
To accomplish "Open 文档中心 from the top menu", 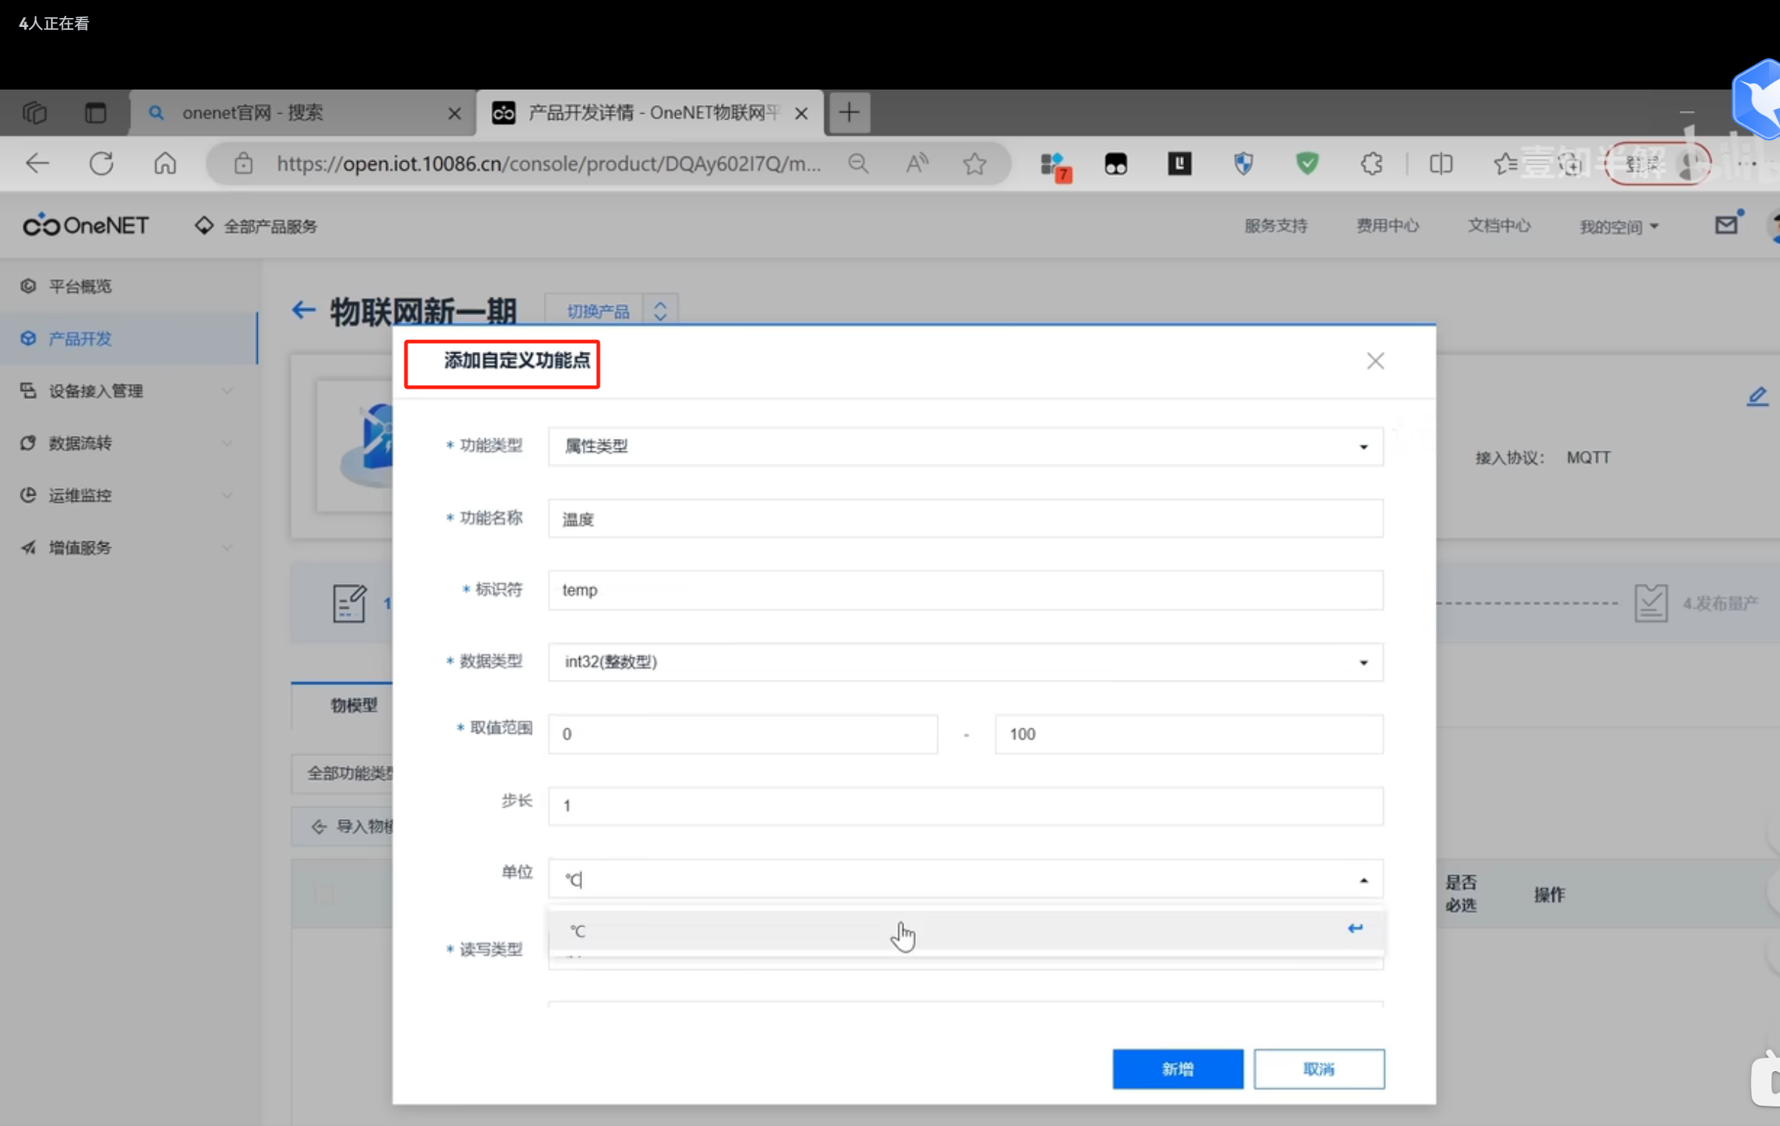I will point(1498,225).
